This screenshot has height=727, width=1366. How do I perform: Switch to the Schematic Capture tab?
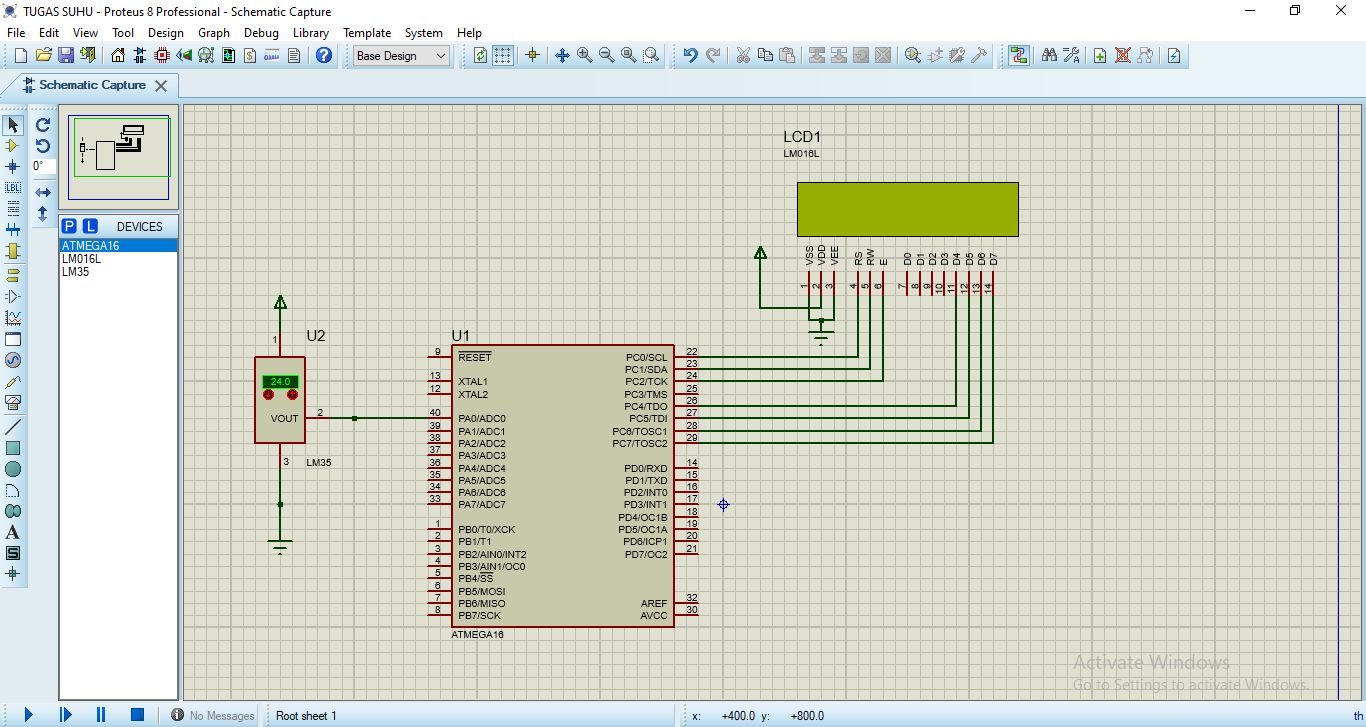pos(92,85)
